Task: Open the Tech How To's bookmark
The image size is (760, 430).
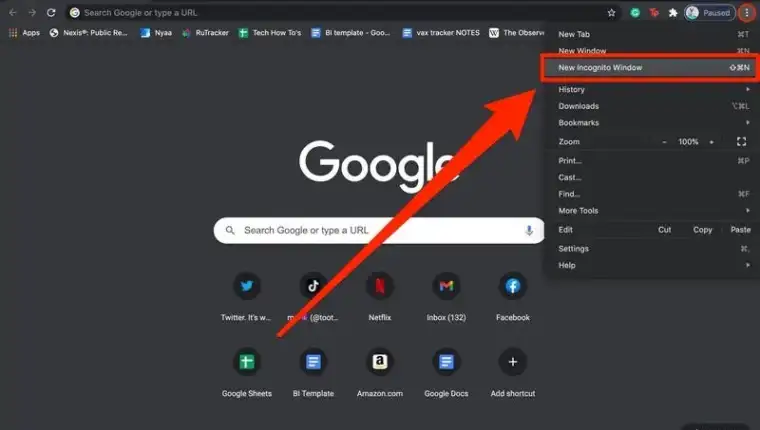Action: (x=270, y=32)
